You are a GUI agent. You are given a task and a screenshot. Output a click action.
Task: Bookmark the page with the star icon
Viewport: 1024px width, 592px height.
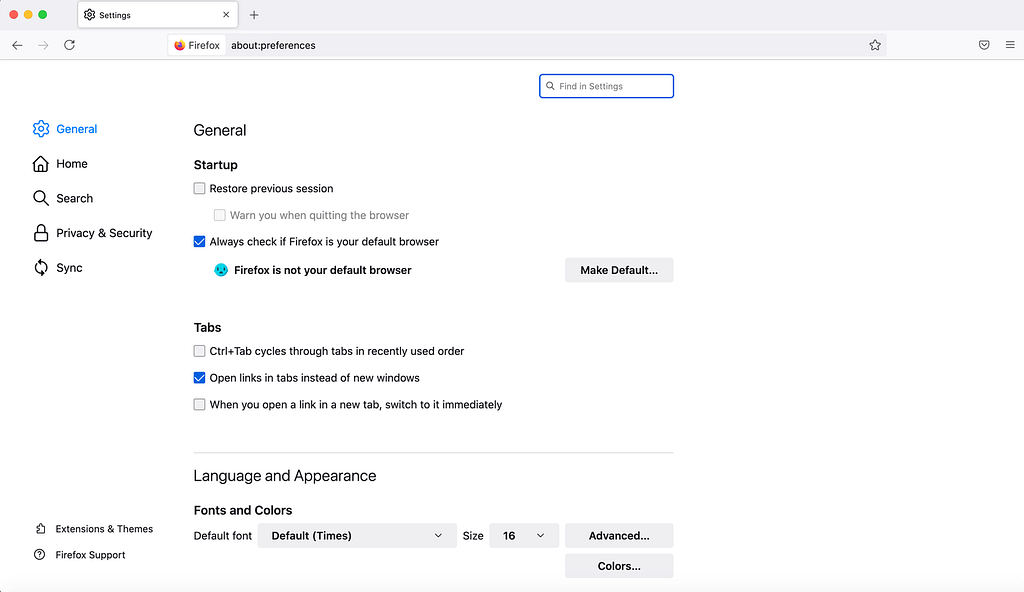point(875,45)
